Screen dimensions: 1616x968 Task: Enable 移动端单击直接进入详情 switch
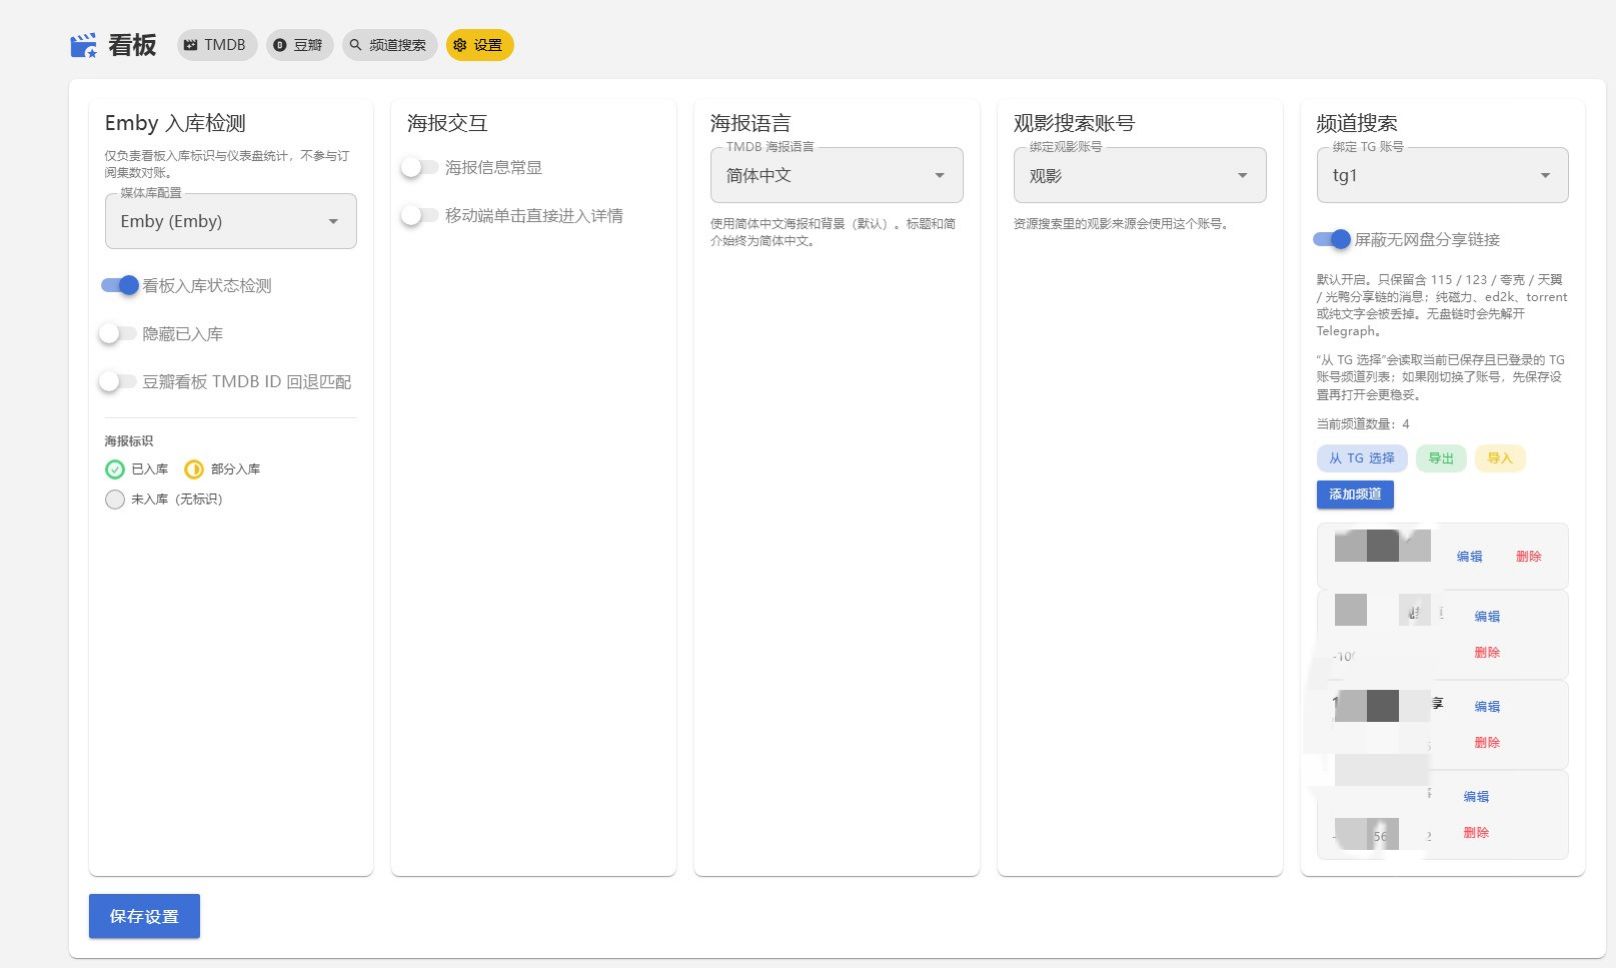tap(420, 216)
